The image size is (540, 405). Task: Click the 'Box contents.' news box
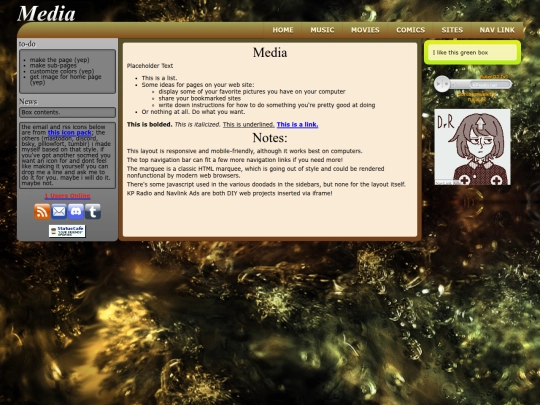click(67, 112)
